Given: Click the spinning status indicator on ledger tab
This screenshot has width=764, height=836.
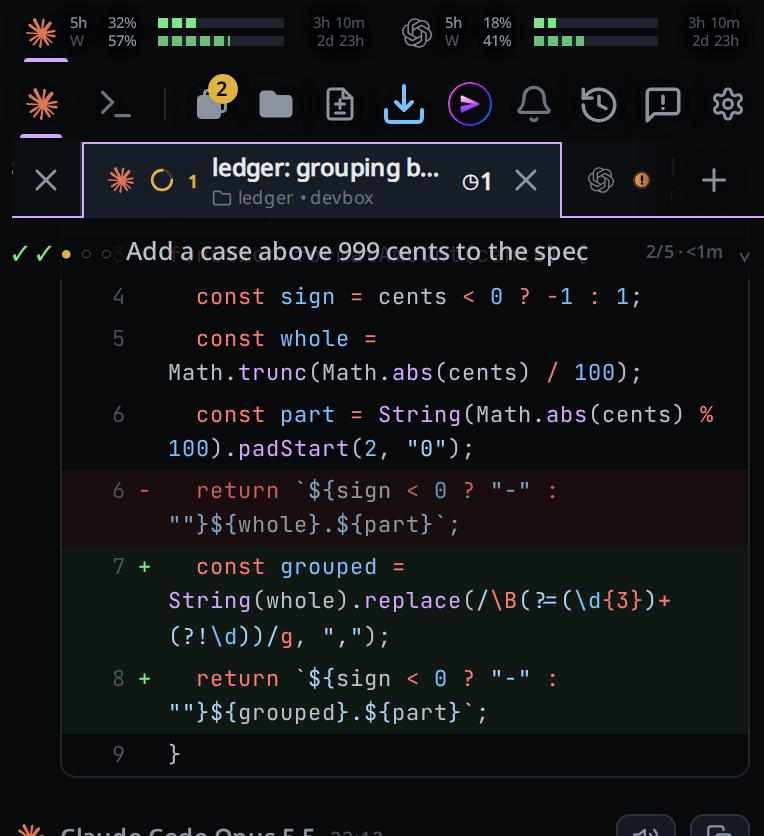Looking at the screenshot, I should coord(162,180).
